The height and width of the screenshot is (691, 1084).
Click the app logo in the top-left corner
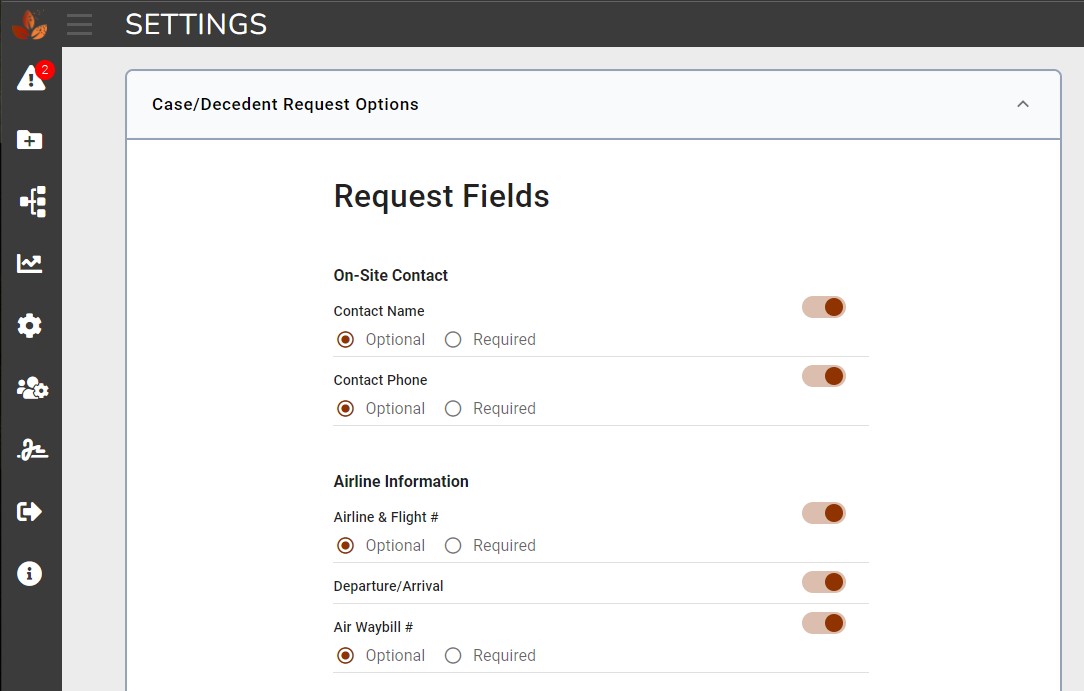click(x=28, y=24)
